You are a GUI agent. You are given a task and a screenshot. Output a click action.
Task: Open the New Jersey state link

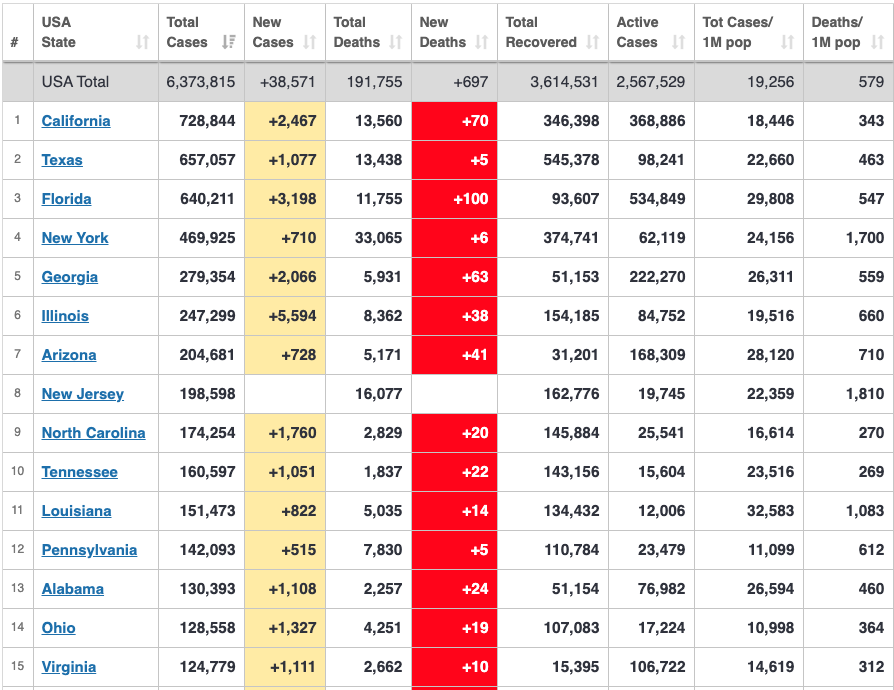click(83, 394)
